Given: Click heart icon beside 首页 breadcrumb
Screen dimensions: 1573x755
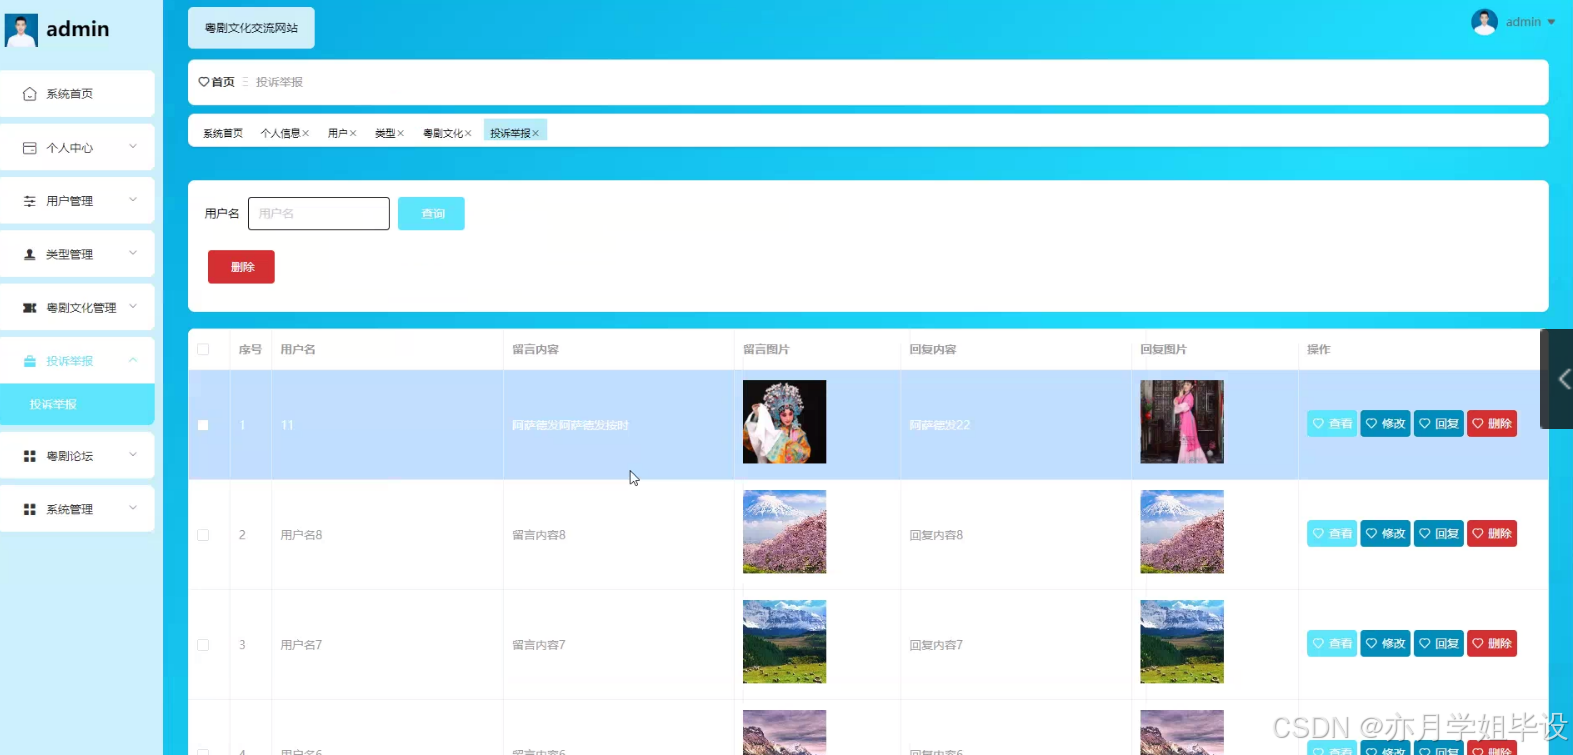Looking at the screenshot, I should pyautogui.click(x=204, y=82).
